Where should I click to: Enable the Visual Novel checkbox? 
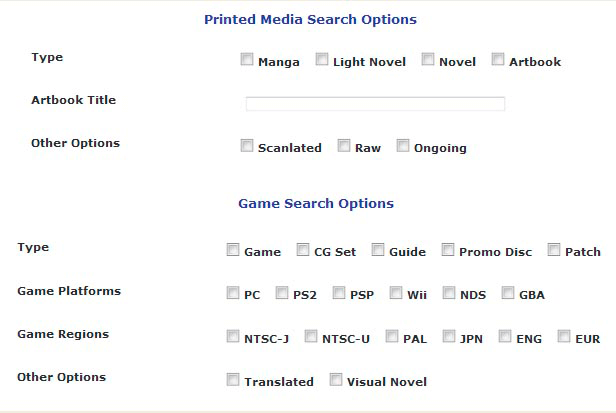336,380
